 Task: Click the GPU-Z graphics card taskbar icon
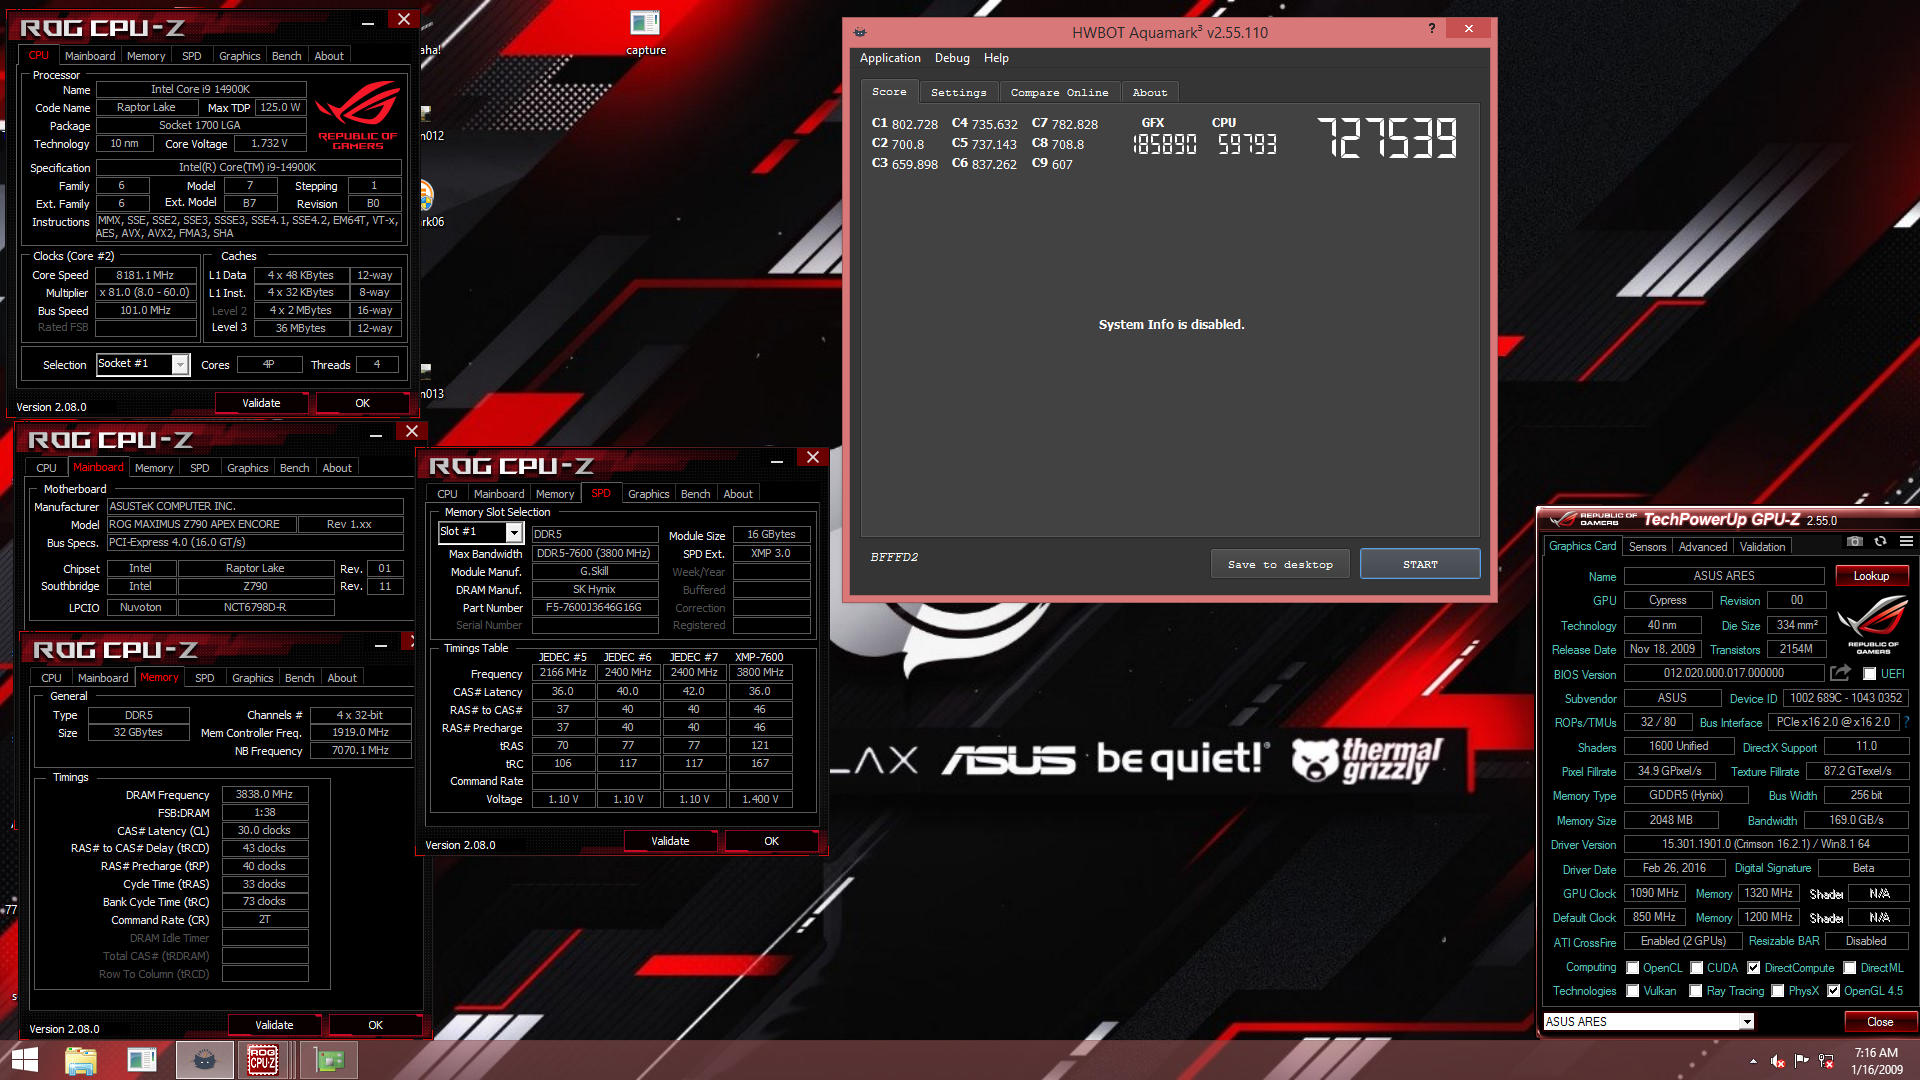point(329,1060)
